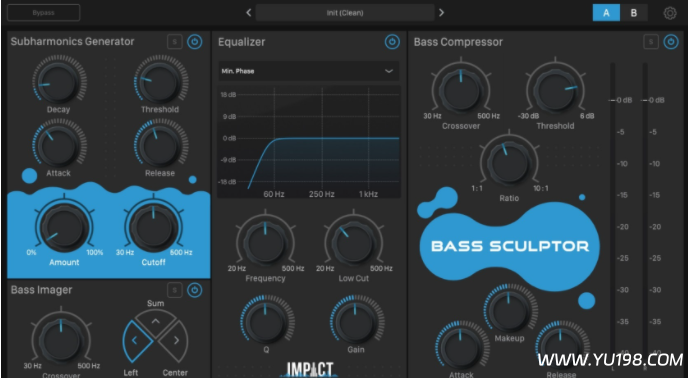688x378 pixels.
Task: Toggle the Equalizer power button
Action: click(392, 42)
